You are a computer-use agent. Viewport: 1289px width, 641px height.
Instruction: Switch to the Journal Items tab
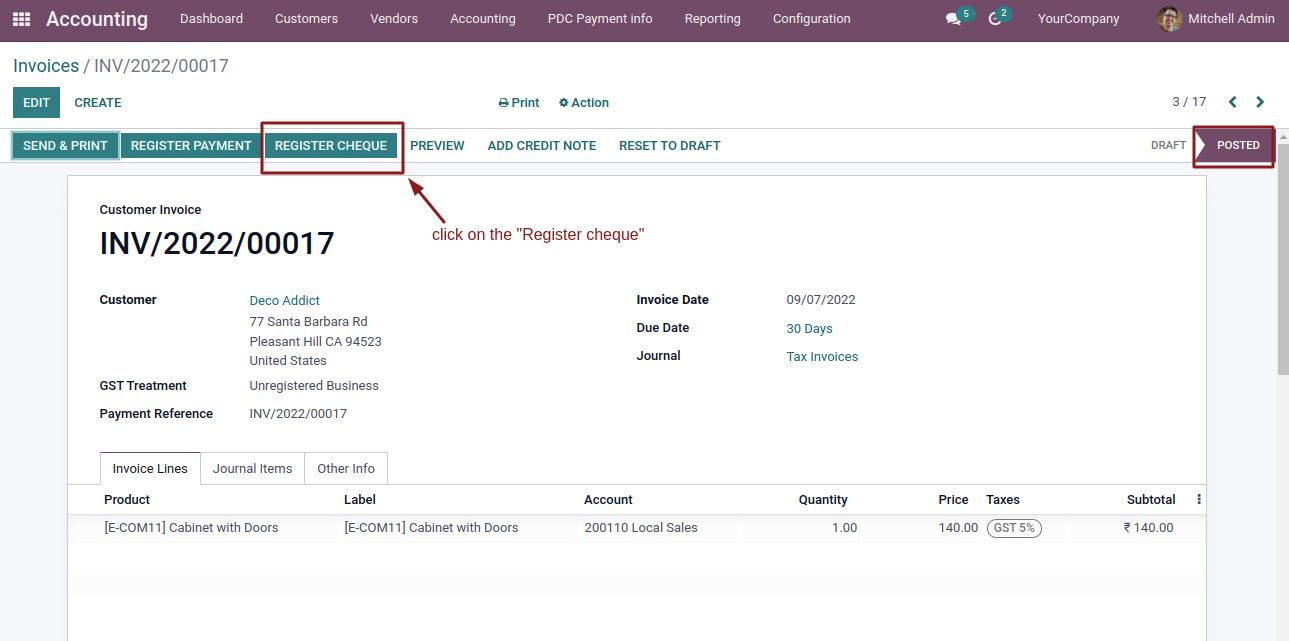(252, 468)
